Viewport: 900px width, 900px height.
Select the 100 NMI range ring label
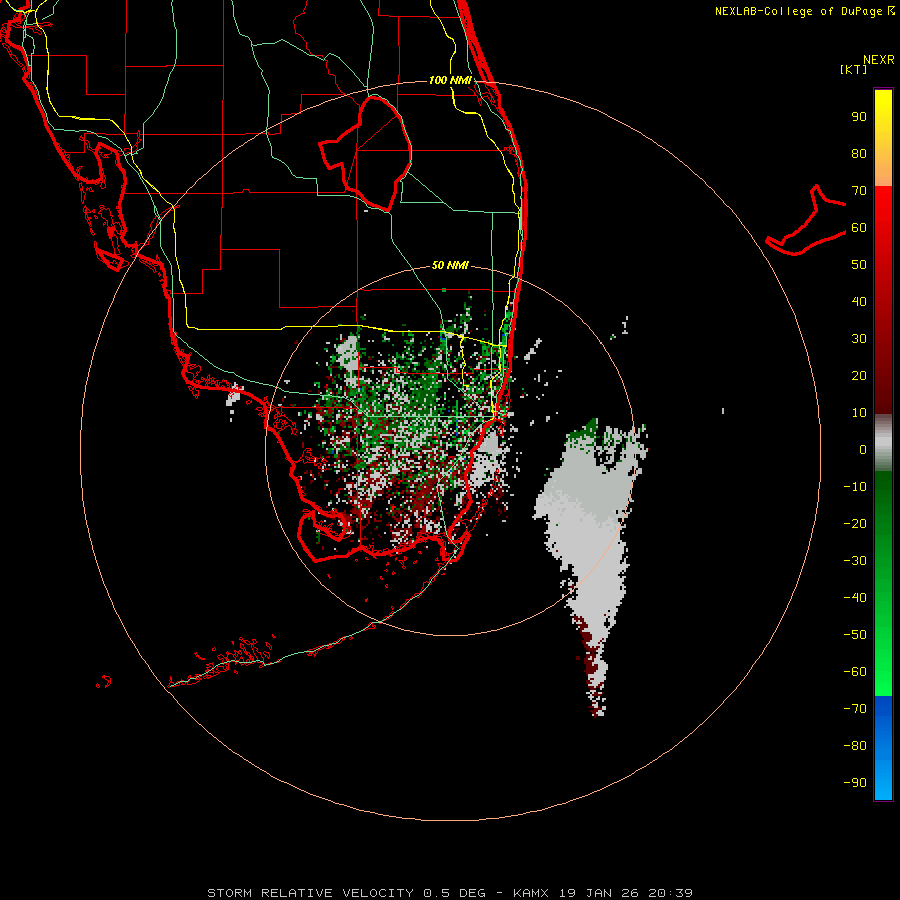pyautogui.click(x=450, y=80)
